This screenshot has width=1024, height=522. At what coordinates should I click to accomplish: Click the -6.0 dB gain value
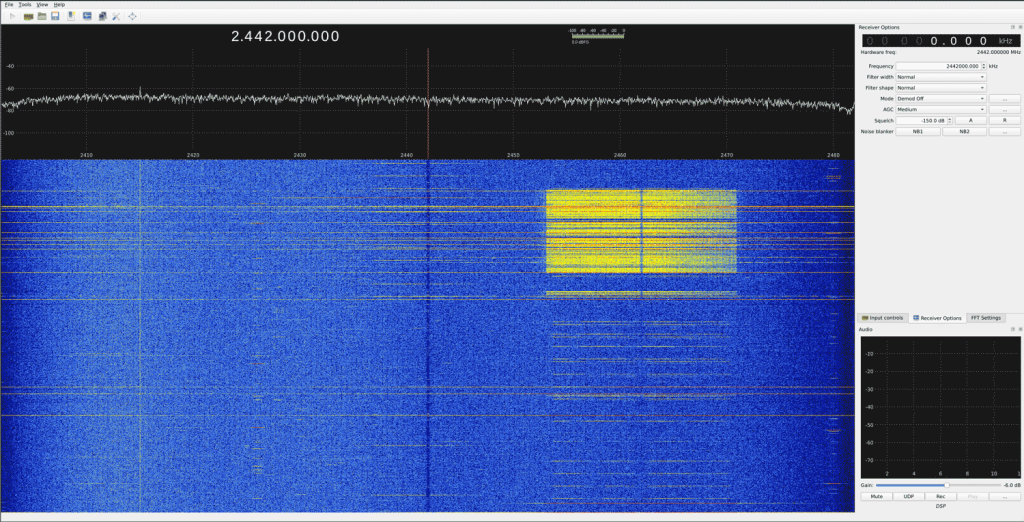[1011, 485]
